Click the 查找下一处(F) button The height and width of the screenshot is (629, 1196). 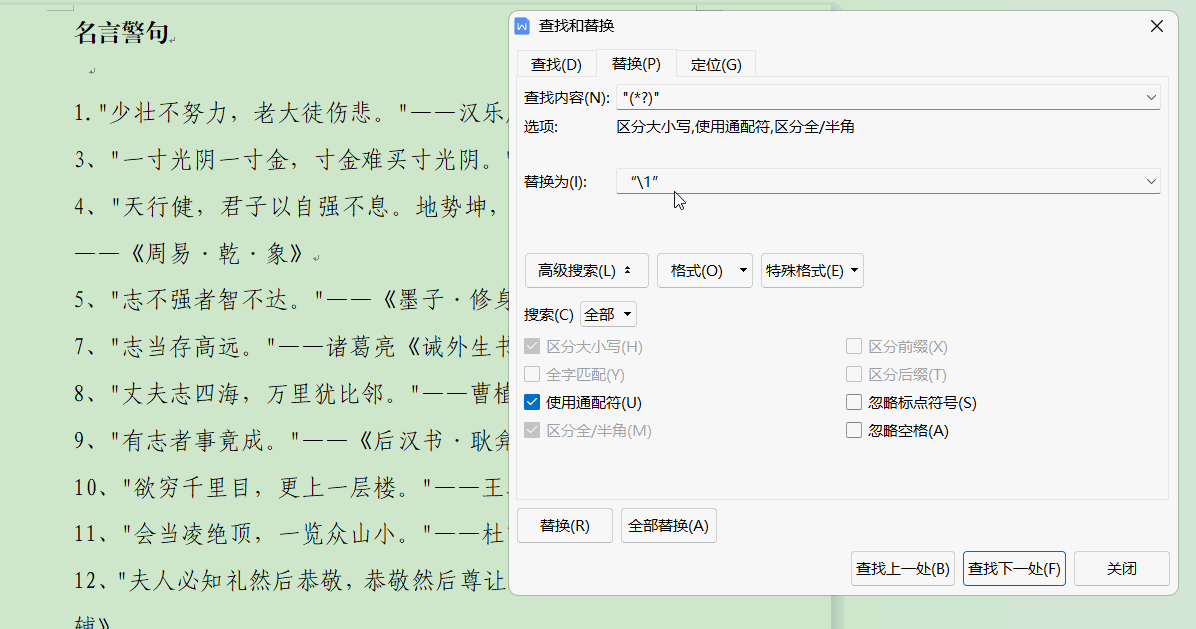[x=1013, y=569]
